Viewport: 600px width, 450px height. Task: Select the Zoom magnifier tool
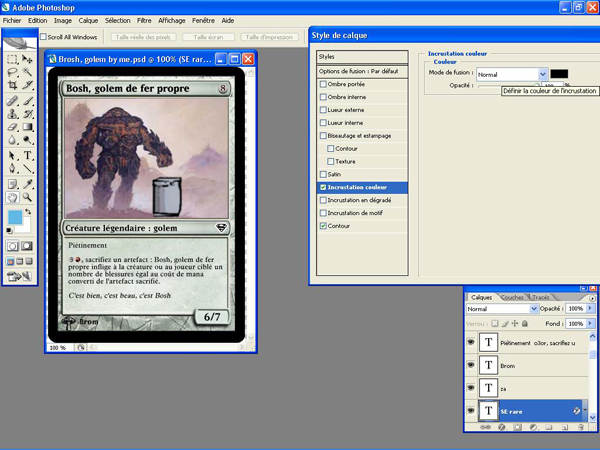click(27, 197)
